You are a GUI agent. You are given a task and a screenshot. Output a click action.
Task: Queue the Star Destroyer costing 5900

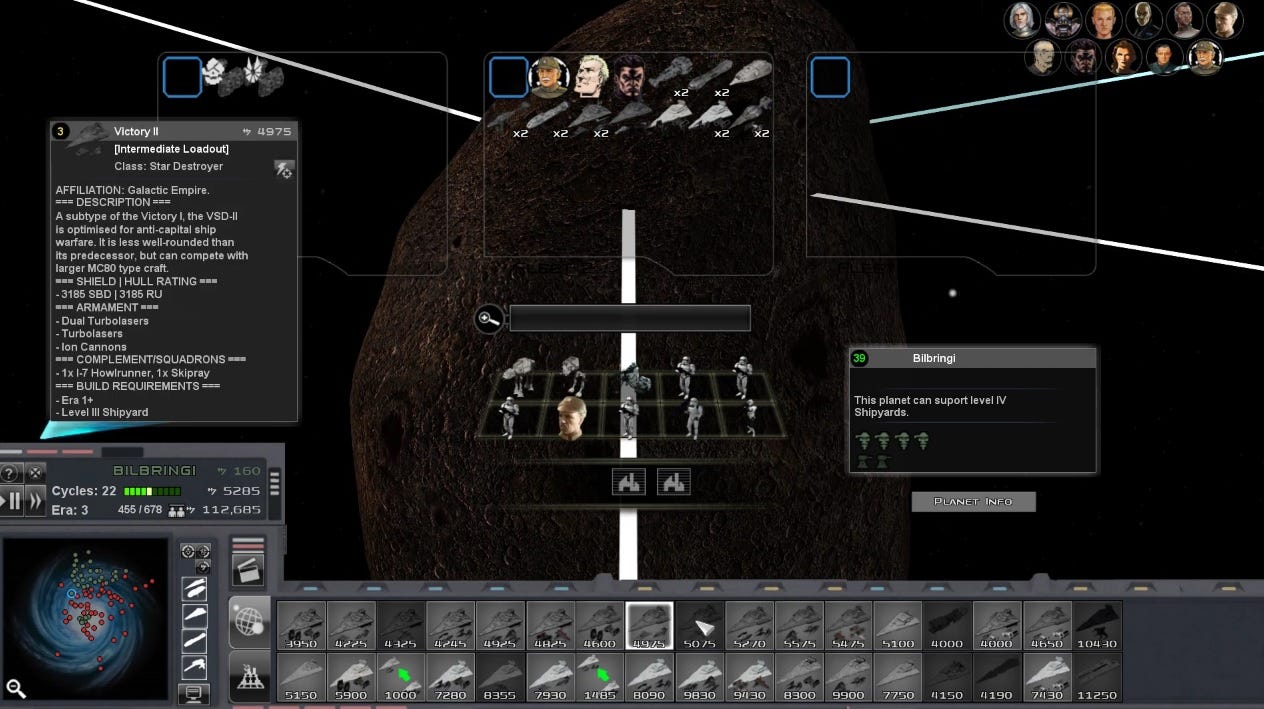tap(351, 678)
